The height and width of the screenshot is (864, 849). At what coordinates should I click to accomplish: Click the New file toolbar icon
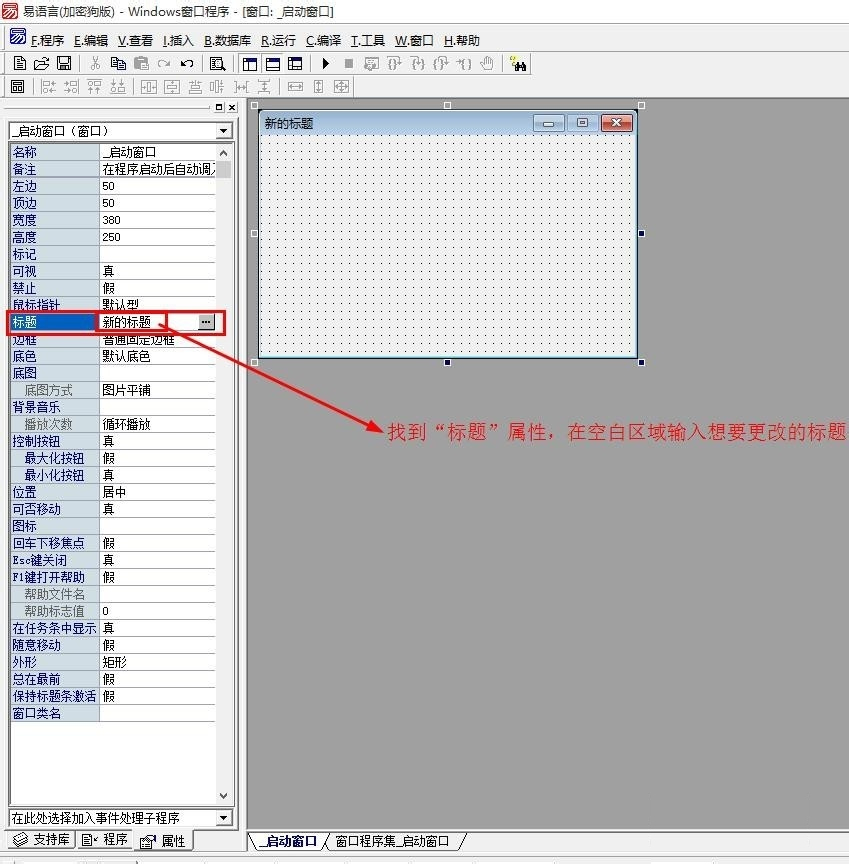pyautogui.click(x=19, y=64)
